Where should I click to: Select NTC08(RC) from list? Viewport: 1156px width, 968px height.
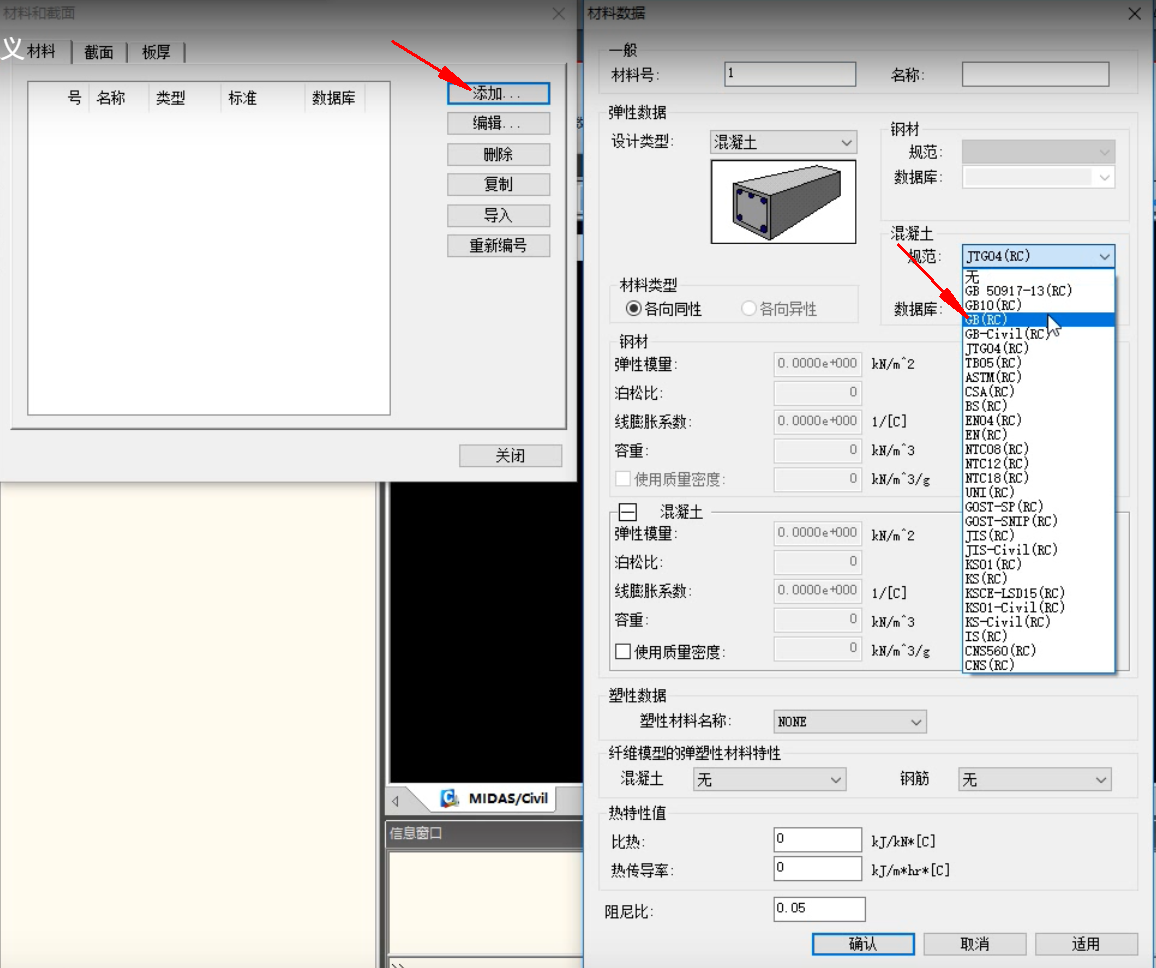click(x=1039, y=449)
